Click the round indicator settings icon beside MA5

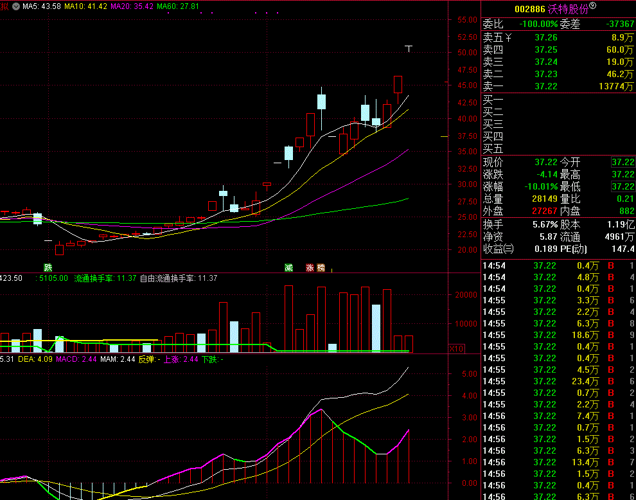pyautogui.click(x=16, y=6)
